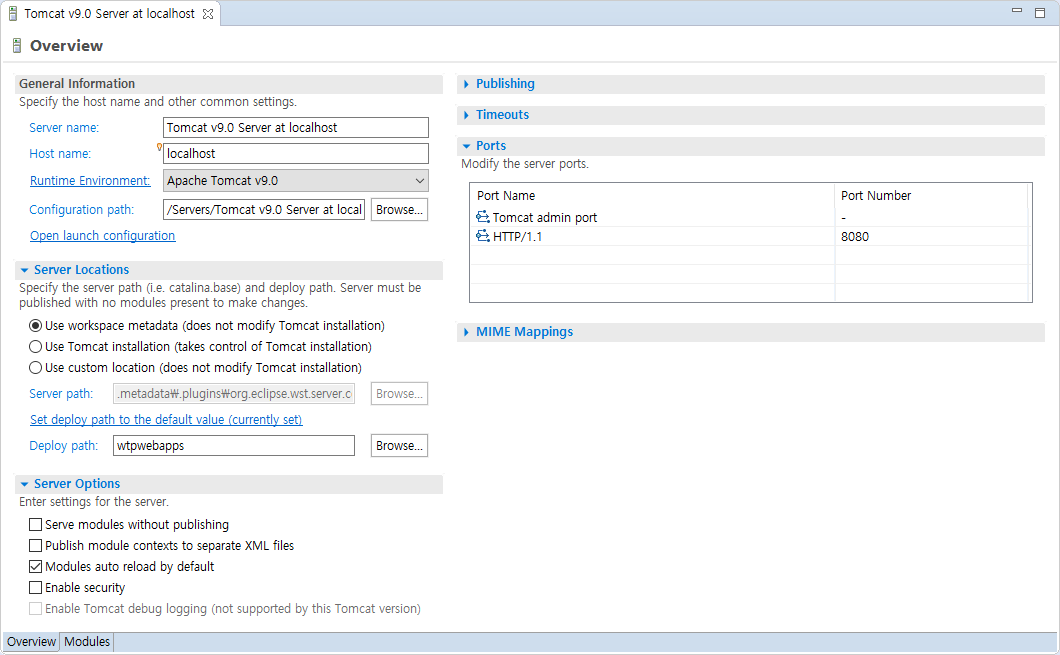Close the Tomcat v9.0 Server editor tab
Viewport: 1060px width, 655px height.
(x=208, y=14)
